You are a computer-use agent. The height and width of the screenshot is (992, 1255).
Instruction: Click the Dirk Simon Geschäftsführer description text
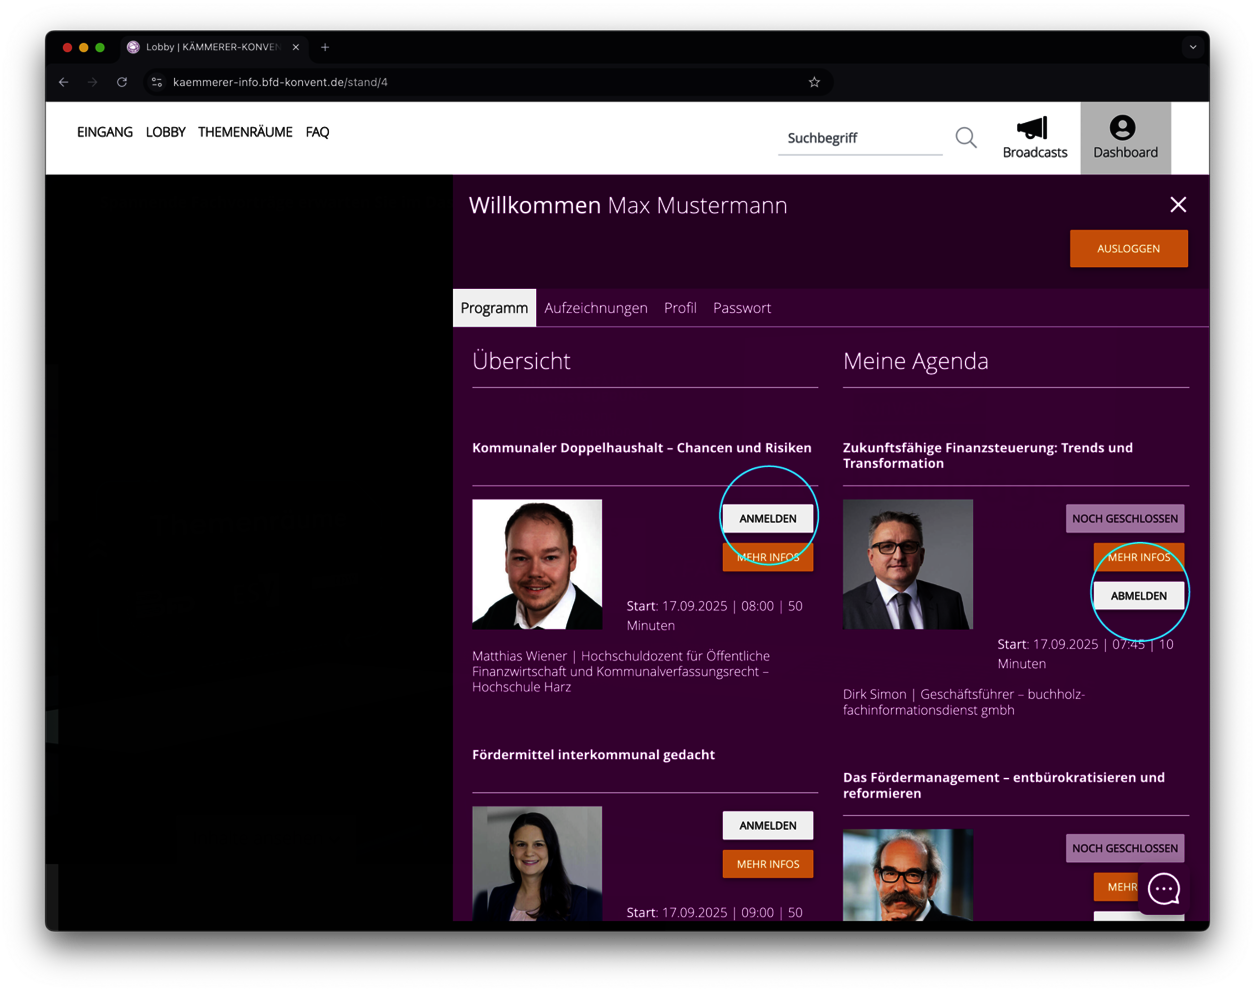tap(964, 702)
